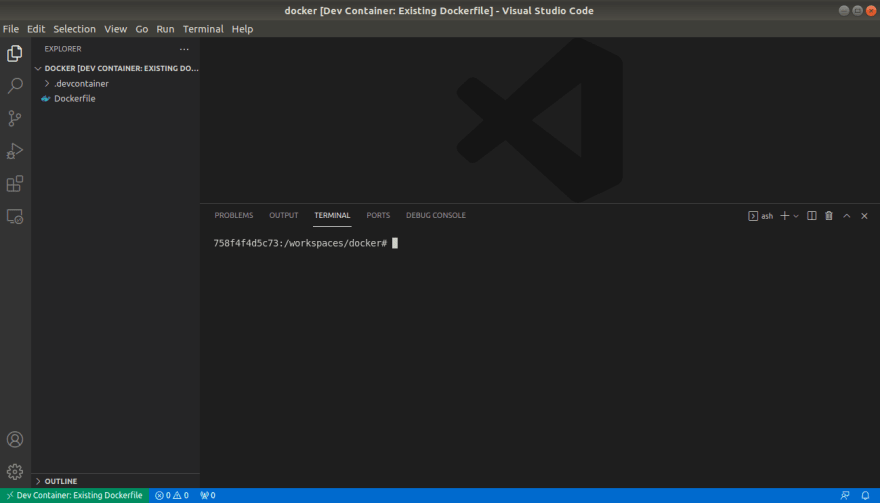Open notifications bell icon
The image size is (880, 503).
point(865,495)
